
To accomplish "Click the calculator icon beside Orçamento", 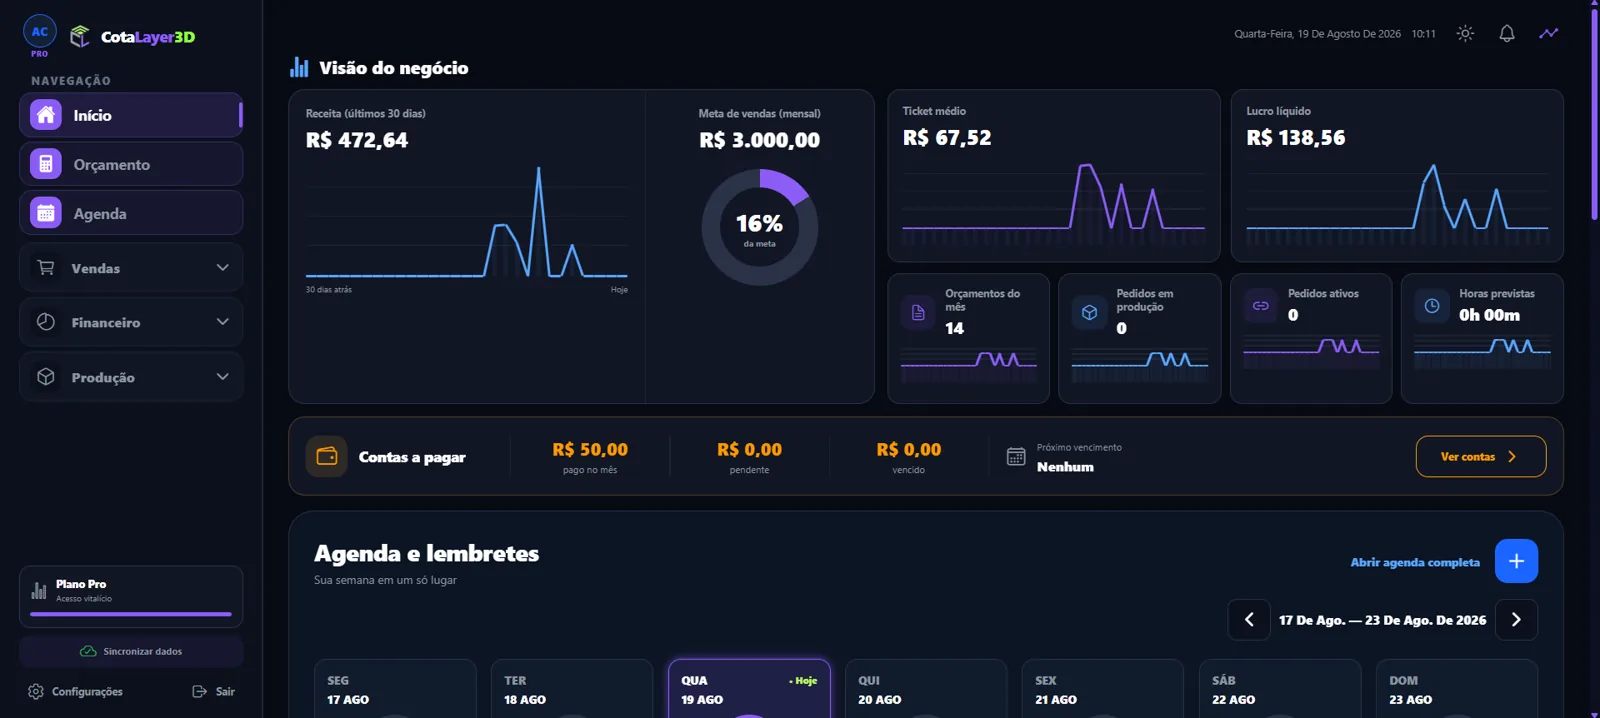I will pos(46,164).
